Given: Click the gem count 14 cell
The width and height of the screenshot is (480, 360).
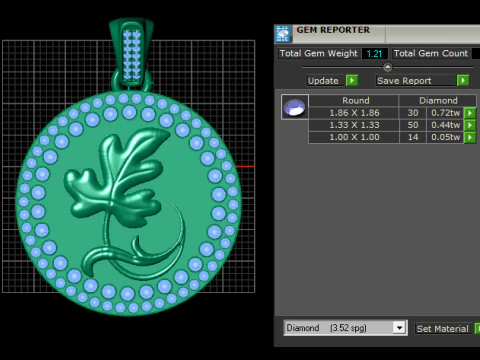Looking at the screenshot, I should pos(413,137).
